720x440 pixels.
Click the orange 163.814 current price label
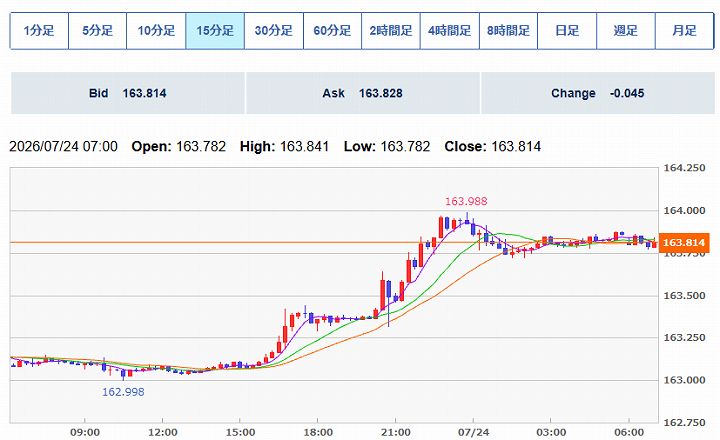(x=684, y=243)
